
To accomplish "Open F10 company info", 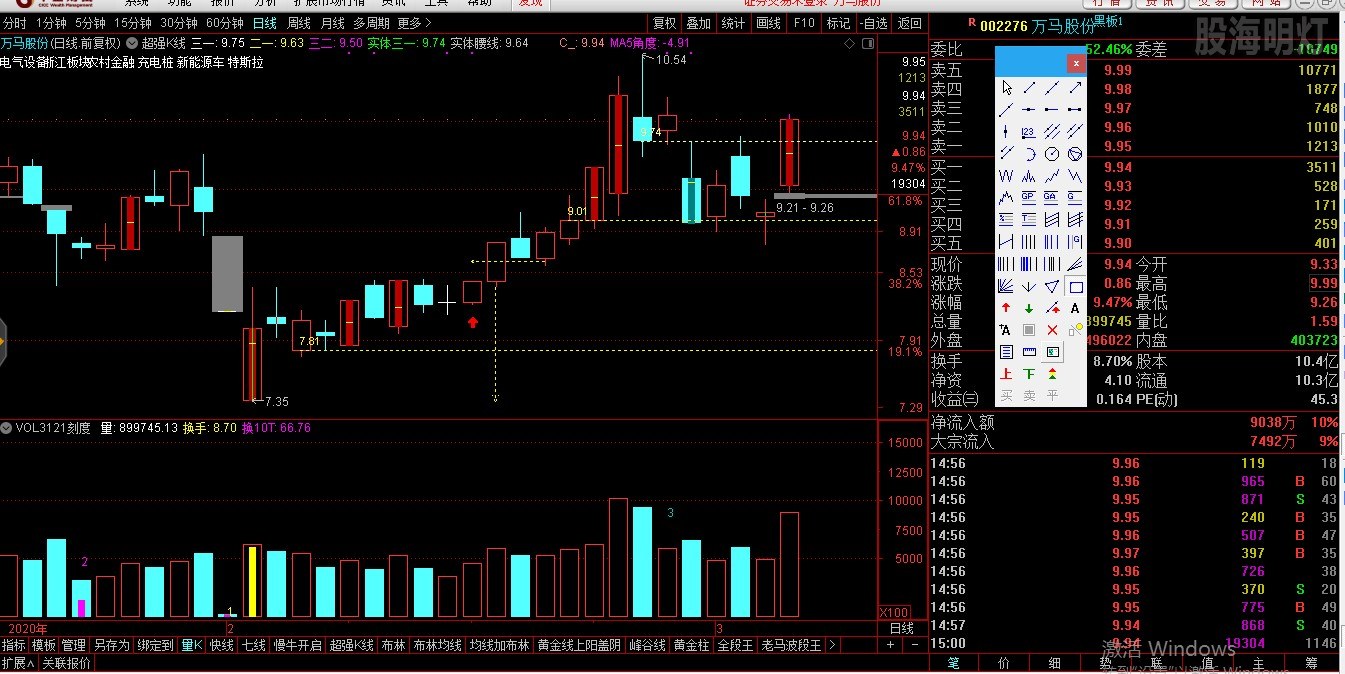I will pos(804,23).
